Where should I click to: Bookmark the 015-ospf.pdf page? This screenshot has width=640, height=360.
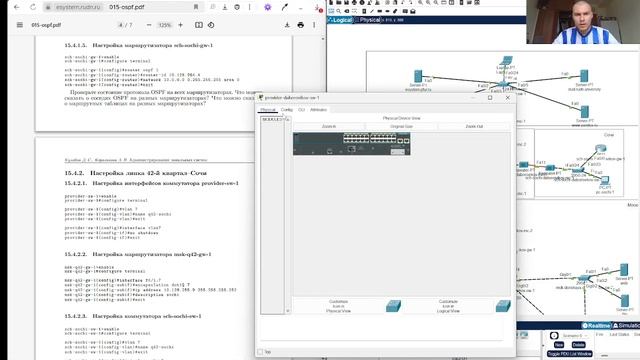(x=196, y=7)
